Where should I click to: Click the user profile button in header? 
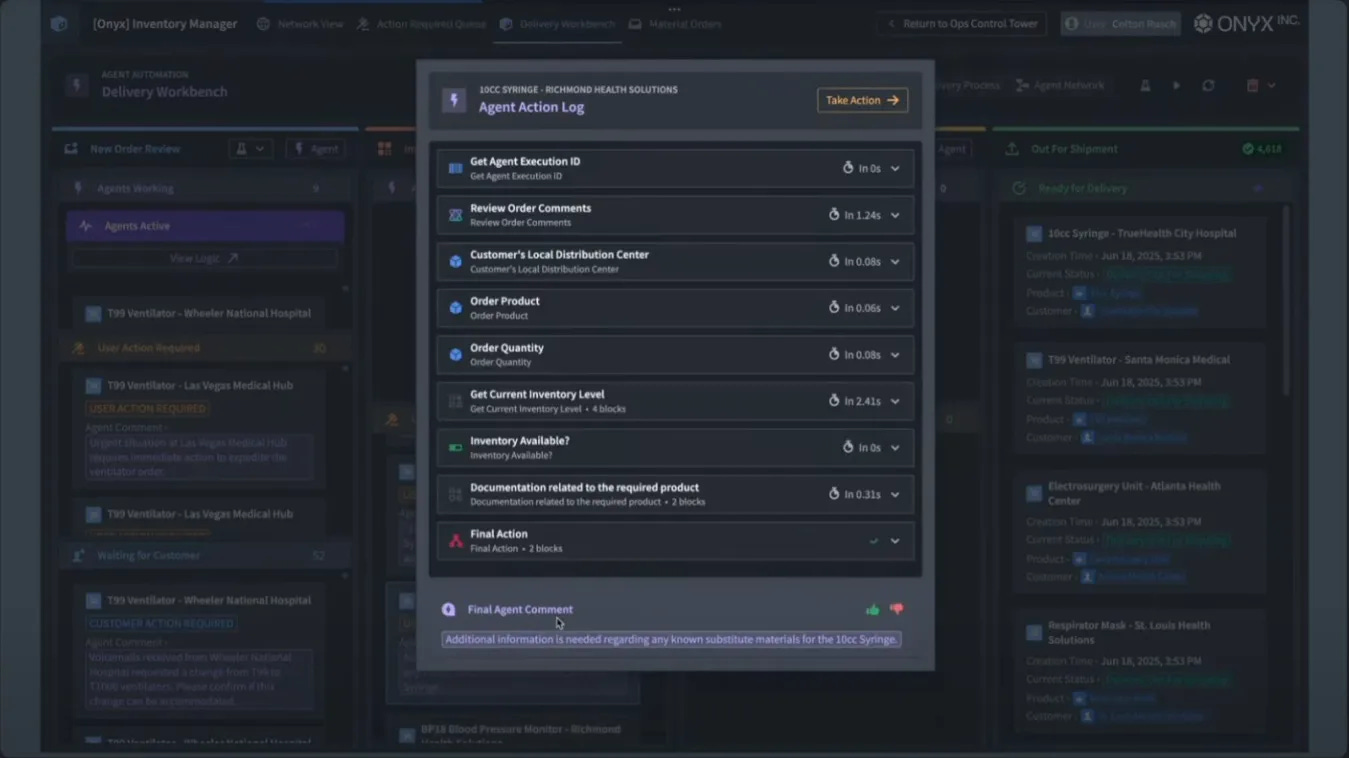click(x=1120, y=23)
